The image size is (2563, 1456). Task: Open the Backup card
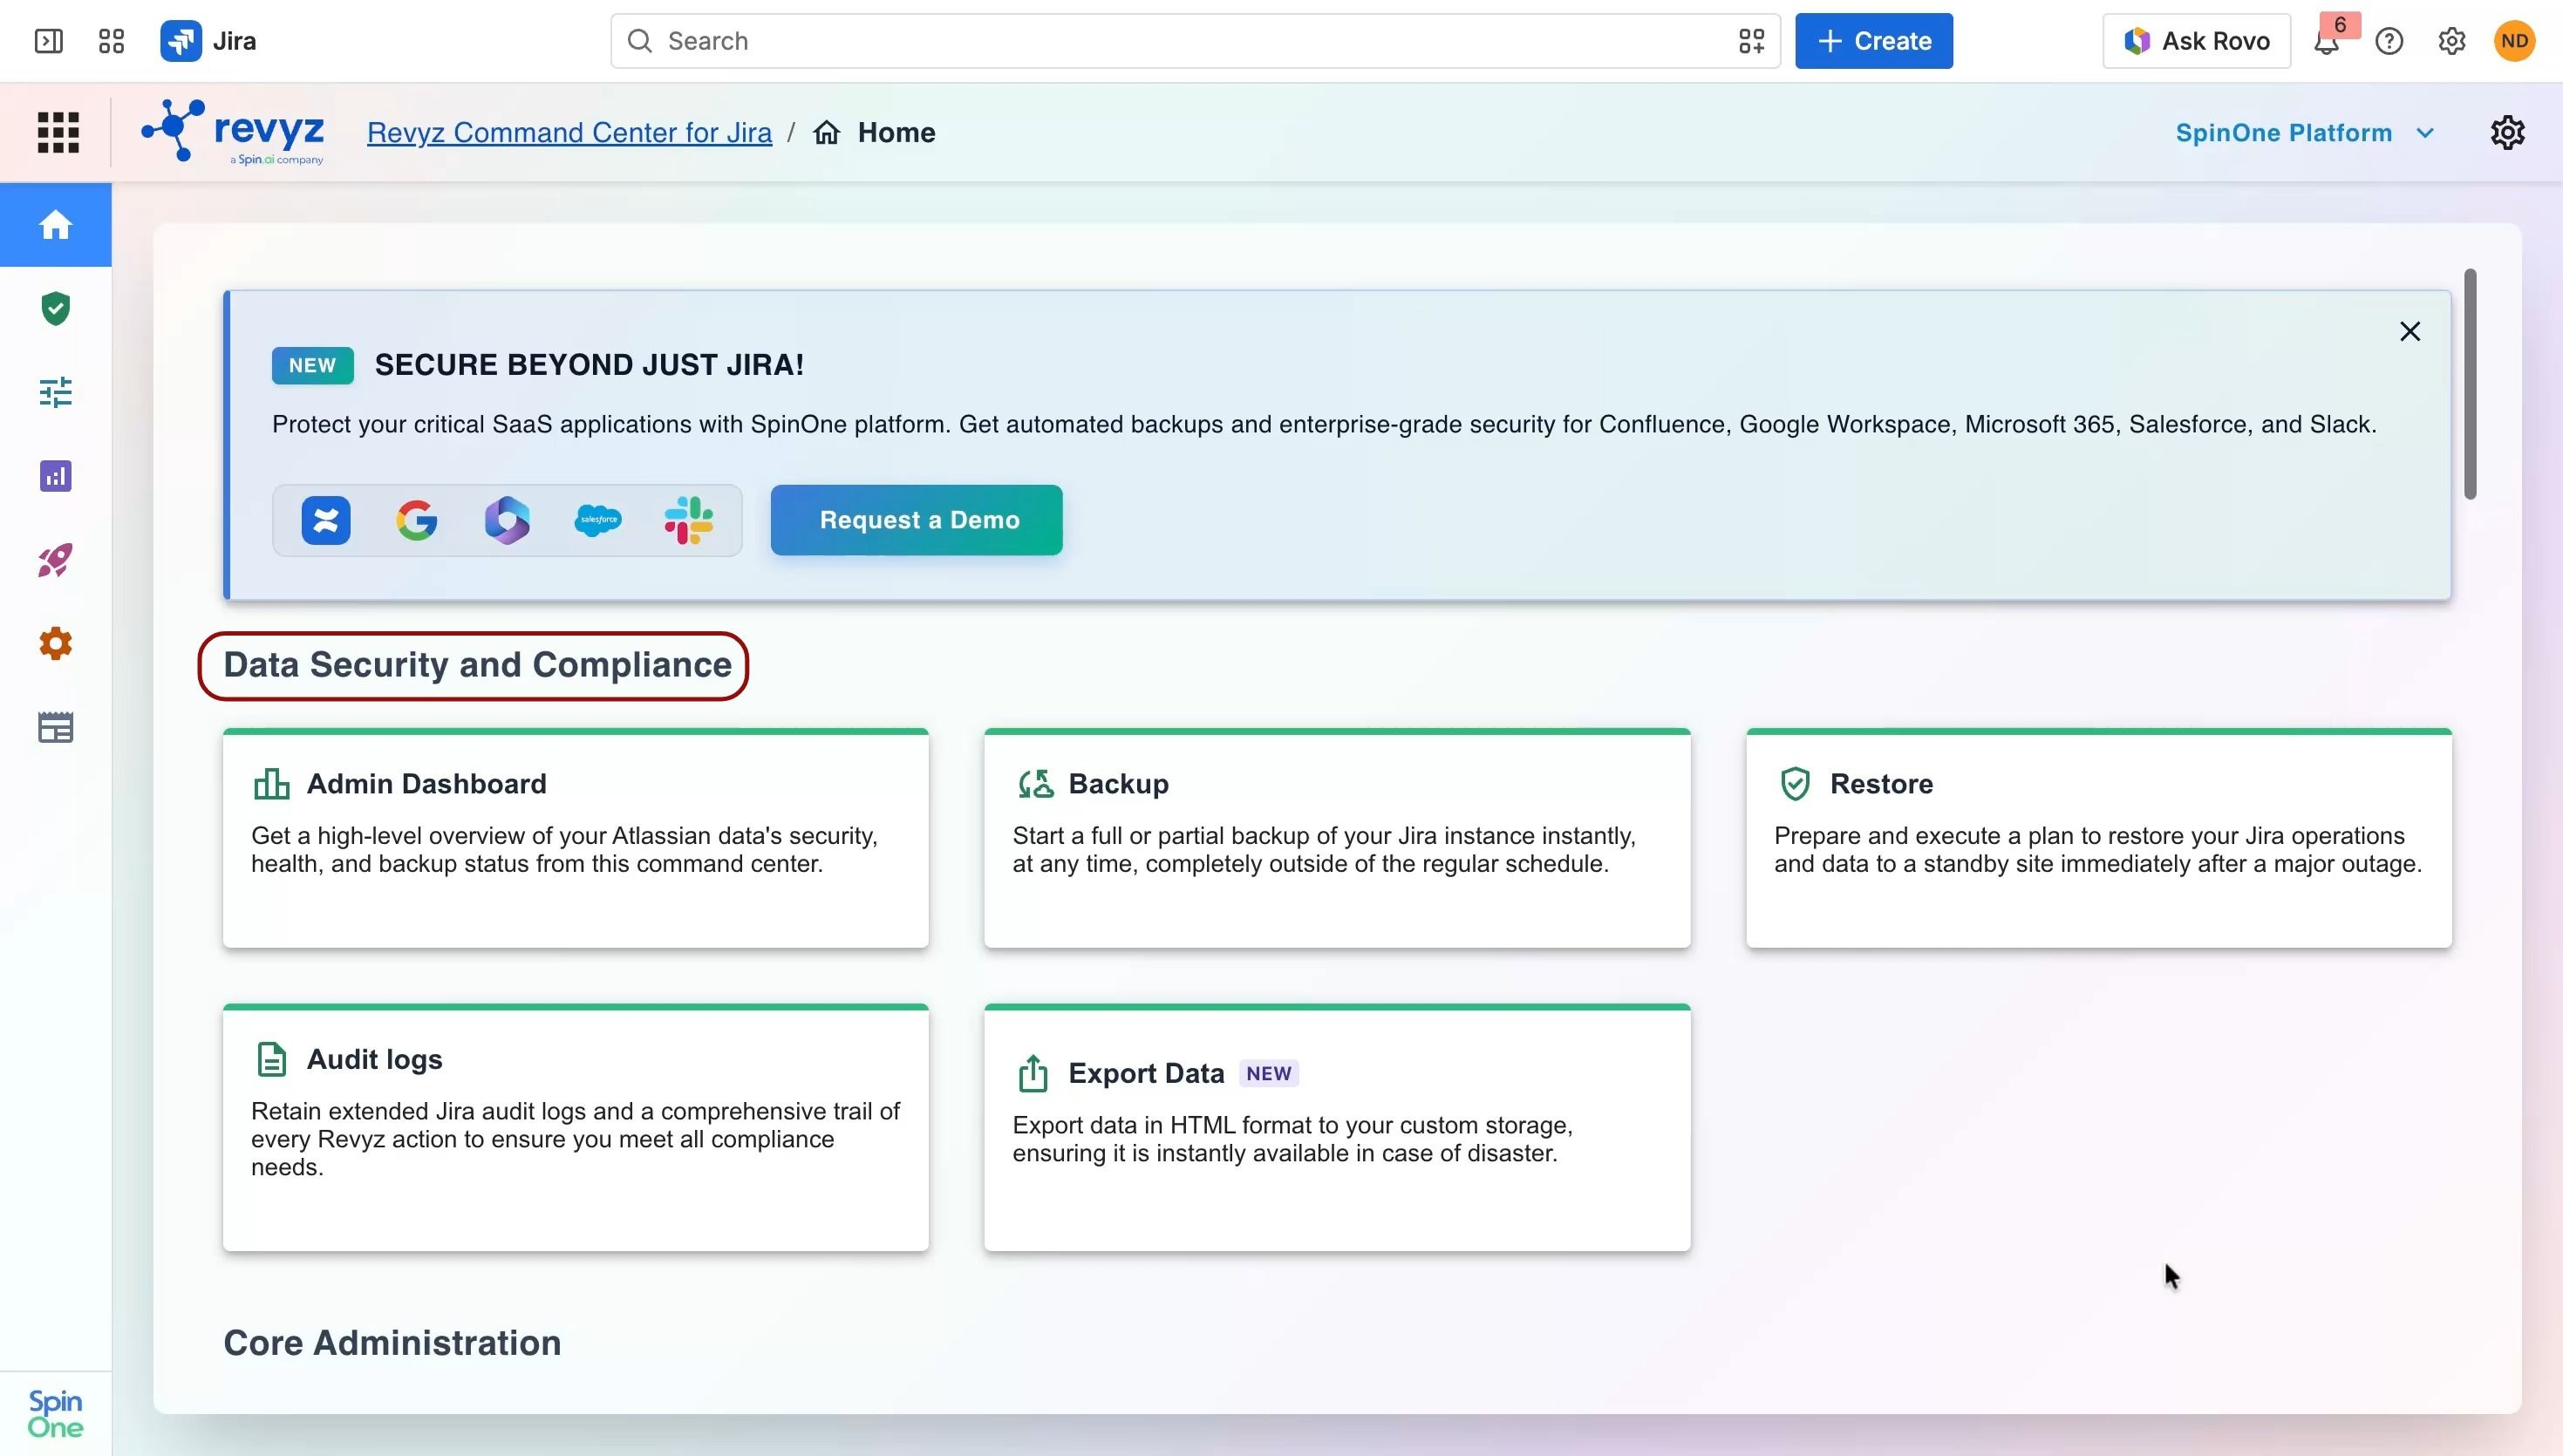(x=1337, y=838)
